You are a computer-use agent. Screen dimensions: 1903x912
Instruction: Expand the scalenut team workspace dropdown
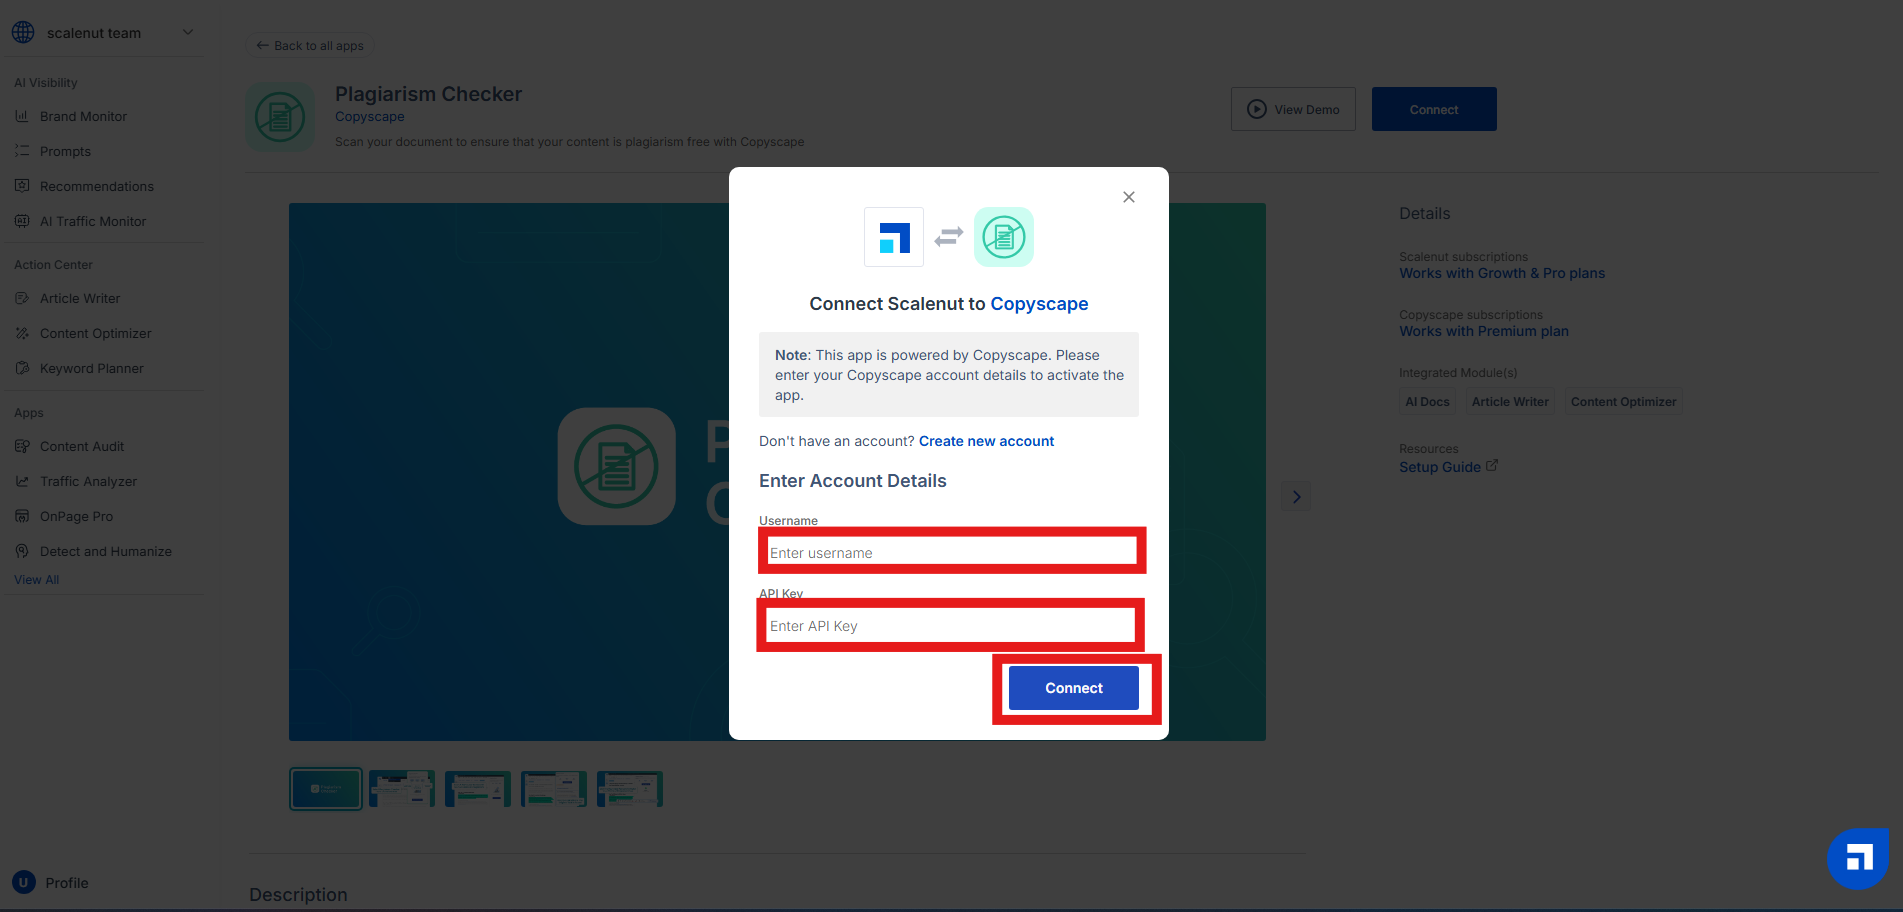click(187, 33)
